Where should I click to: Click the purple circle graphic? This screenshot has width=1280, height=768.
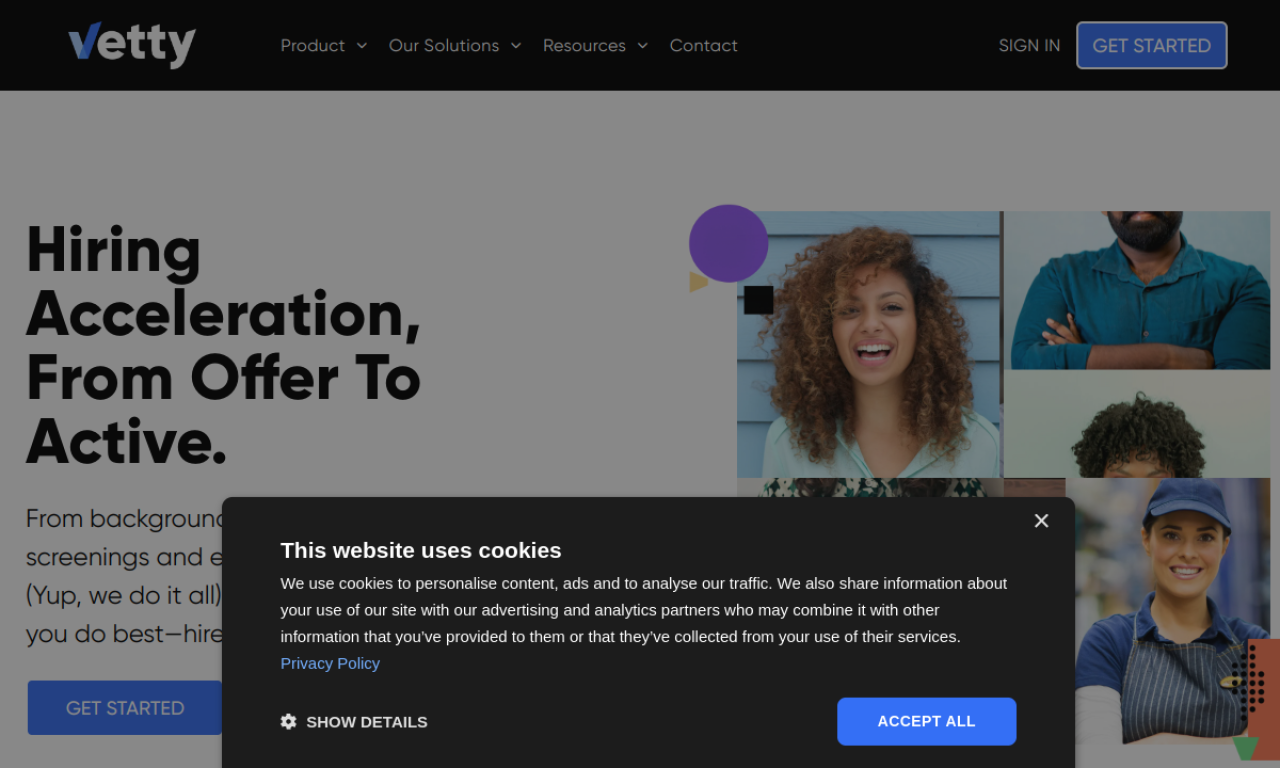pos(728,243)
